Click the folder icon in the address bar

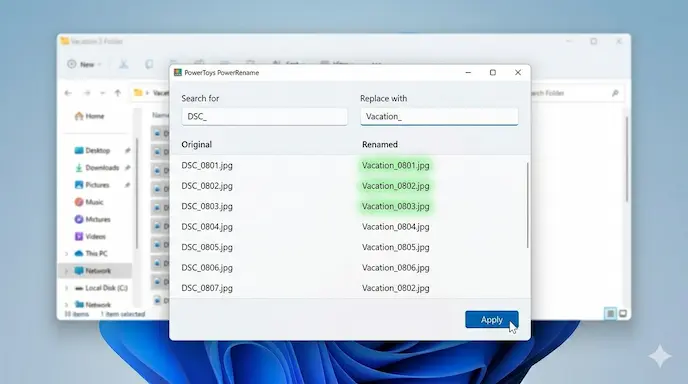point(138,93)
